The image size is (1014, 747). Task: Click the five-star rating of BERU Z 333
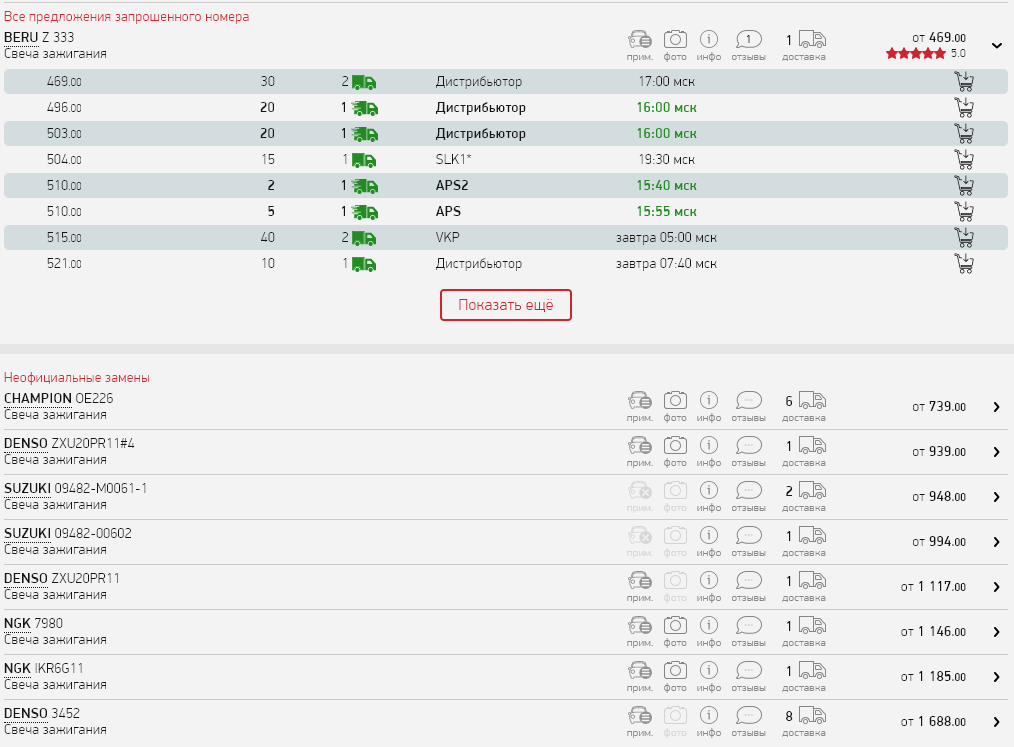pos(916,54)
